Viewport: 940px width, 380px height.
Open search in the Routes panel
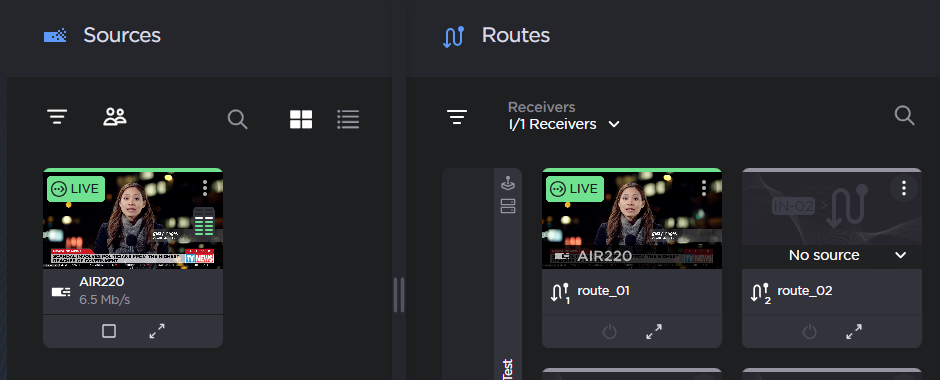point(904,115)
